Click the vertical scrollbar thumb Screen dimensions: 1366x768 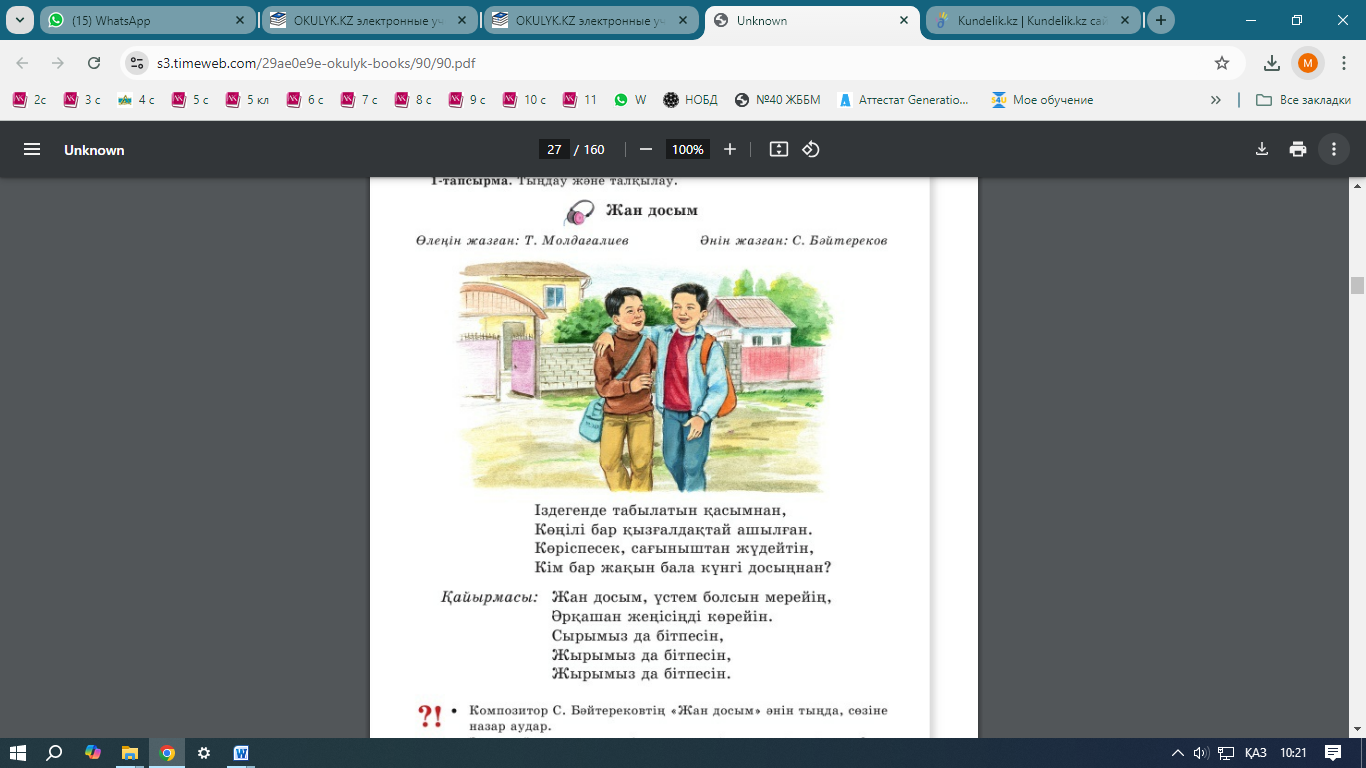pos(1357,285)
